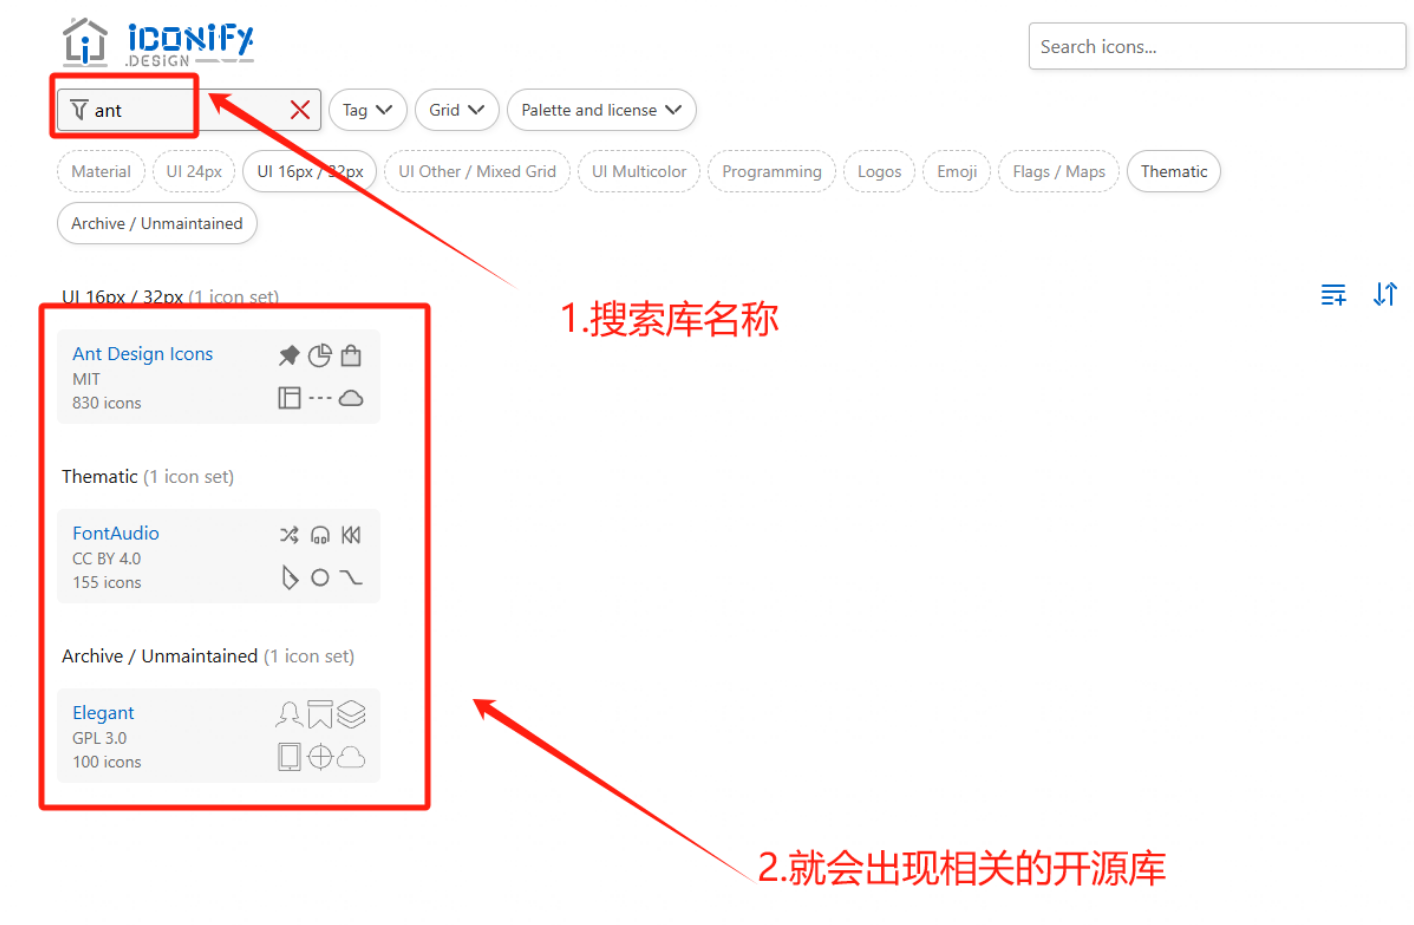Click the '830 icons' text
Viewport: 1414px width, 925px height.
(107, 403)
